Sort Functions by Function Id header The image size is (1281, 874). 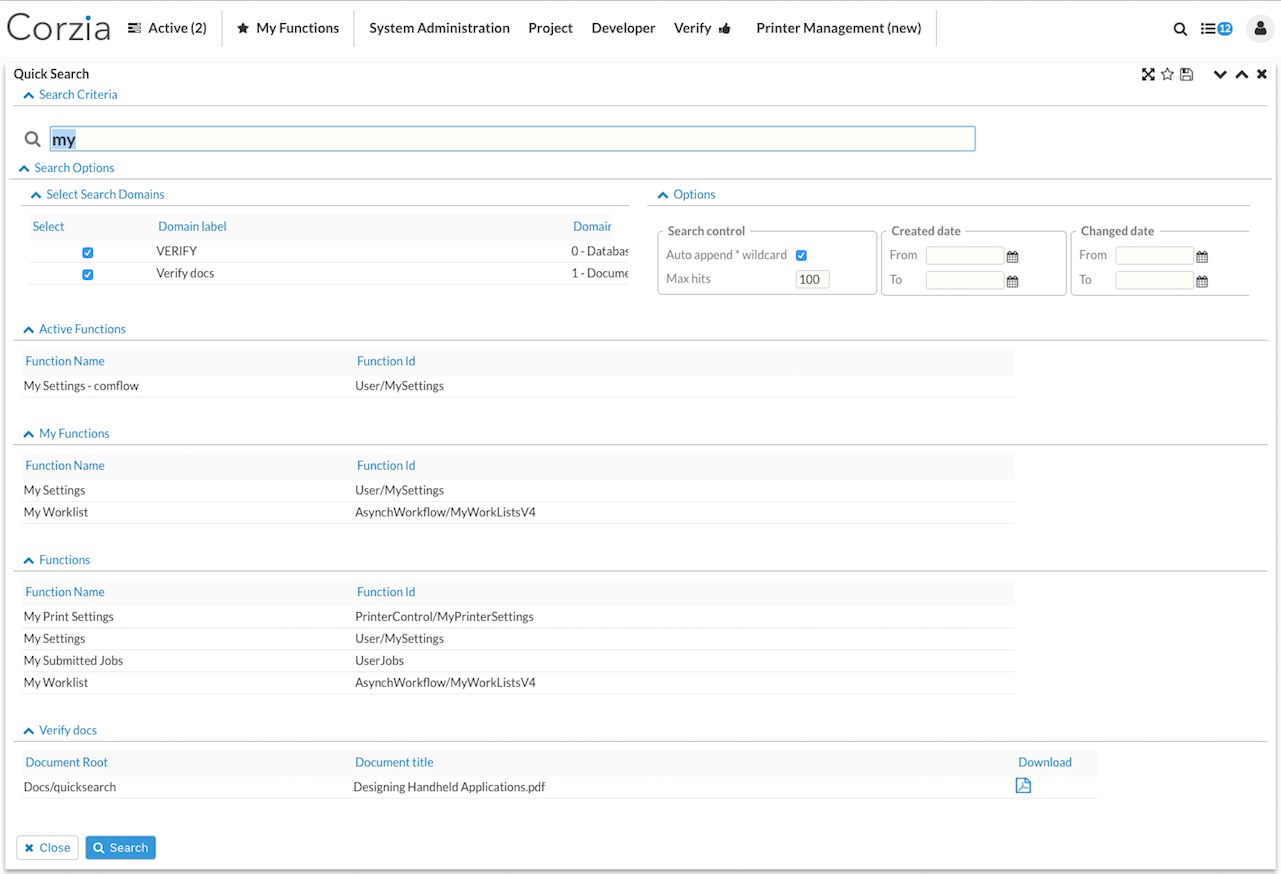pos(386,592)
